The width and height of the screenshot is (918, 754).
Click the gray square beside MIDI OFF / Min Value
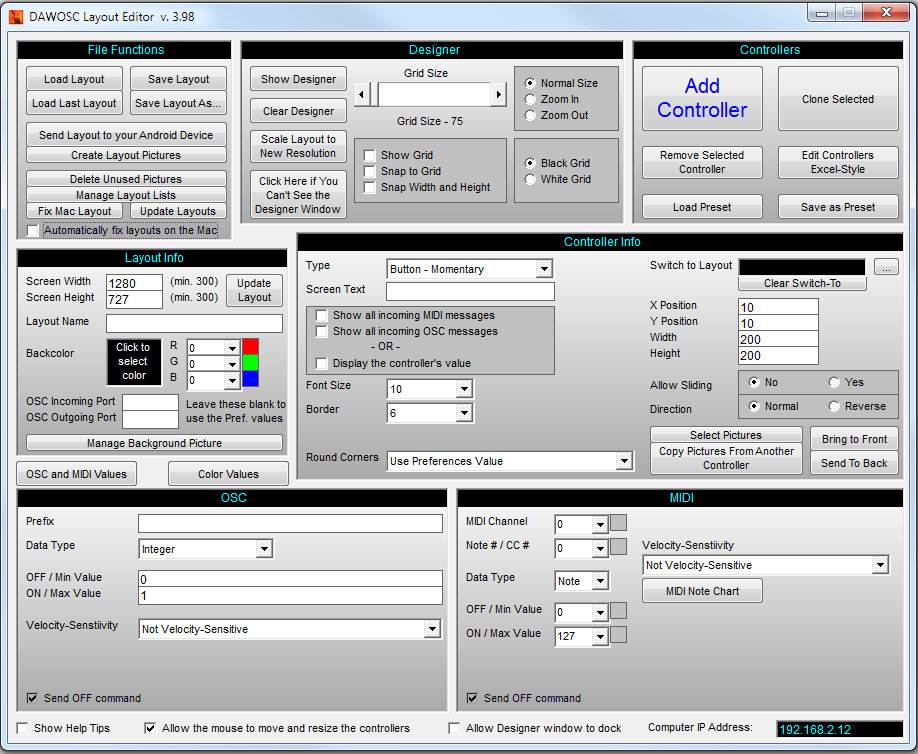619,611
